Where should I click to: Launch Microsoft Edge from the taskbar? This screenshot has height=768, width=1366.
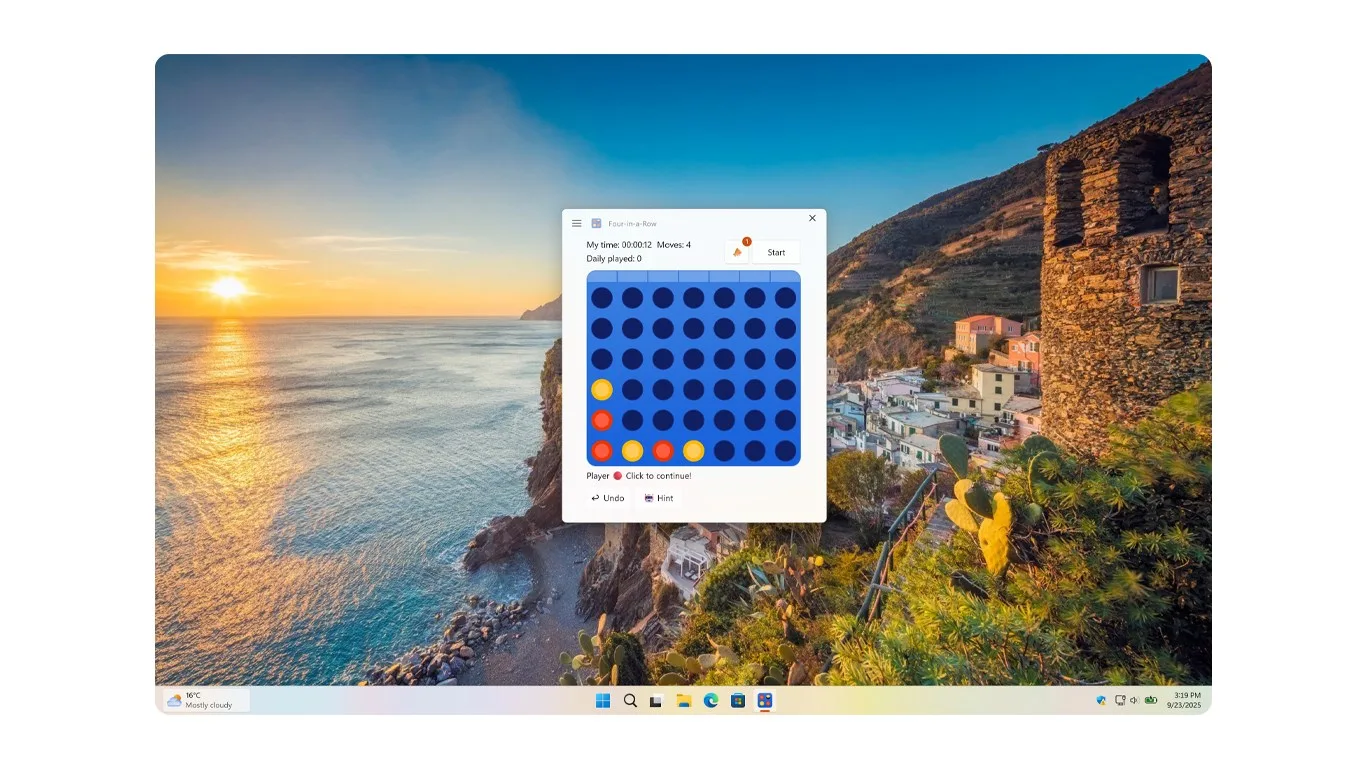711,701
